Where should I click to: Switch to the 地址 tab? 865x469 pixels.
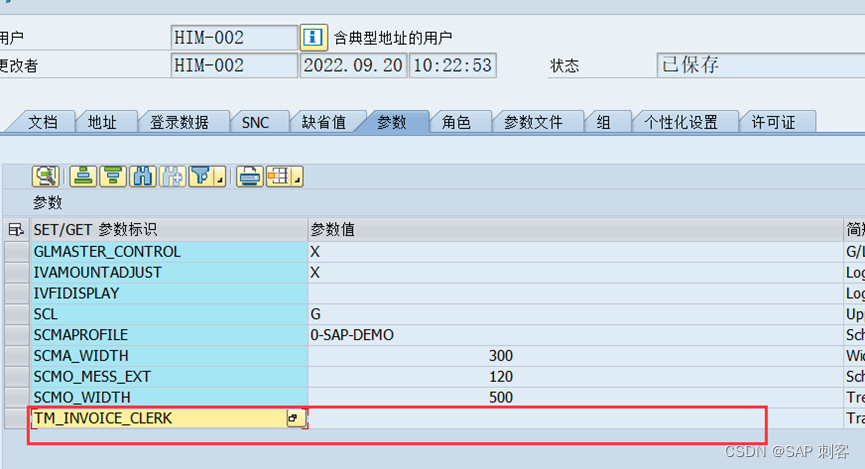click(x=102, y=122)
